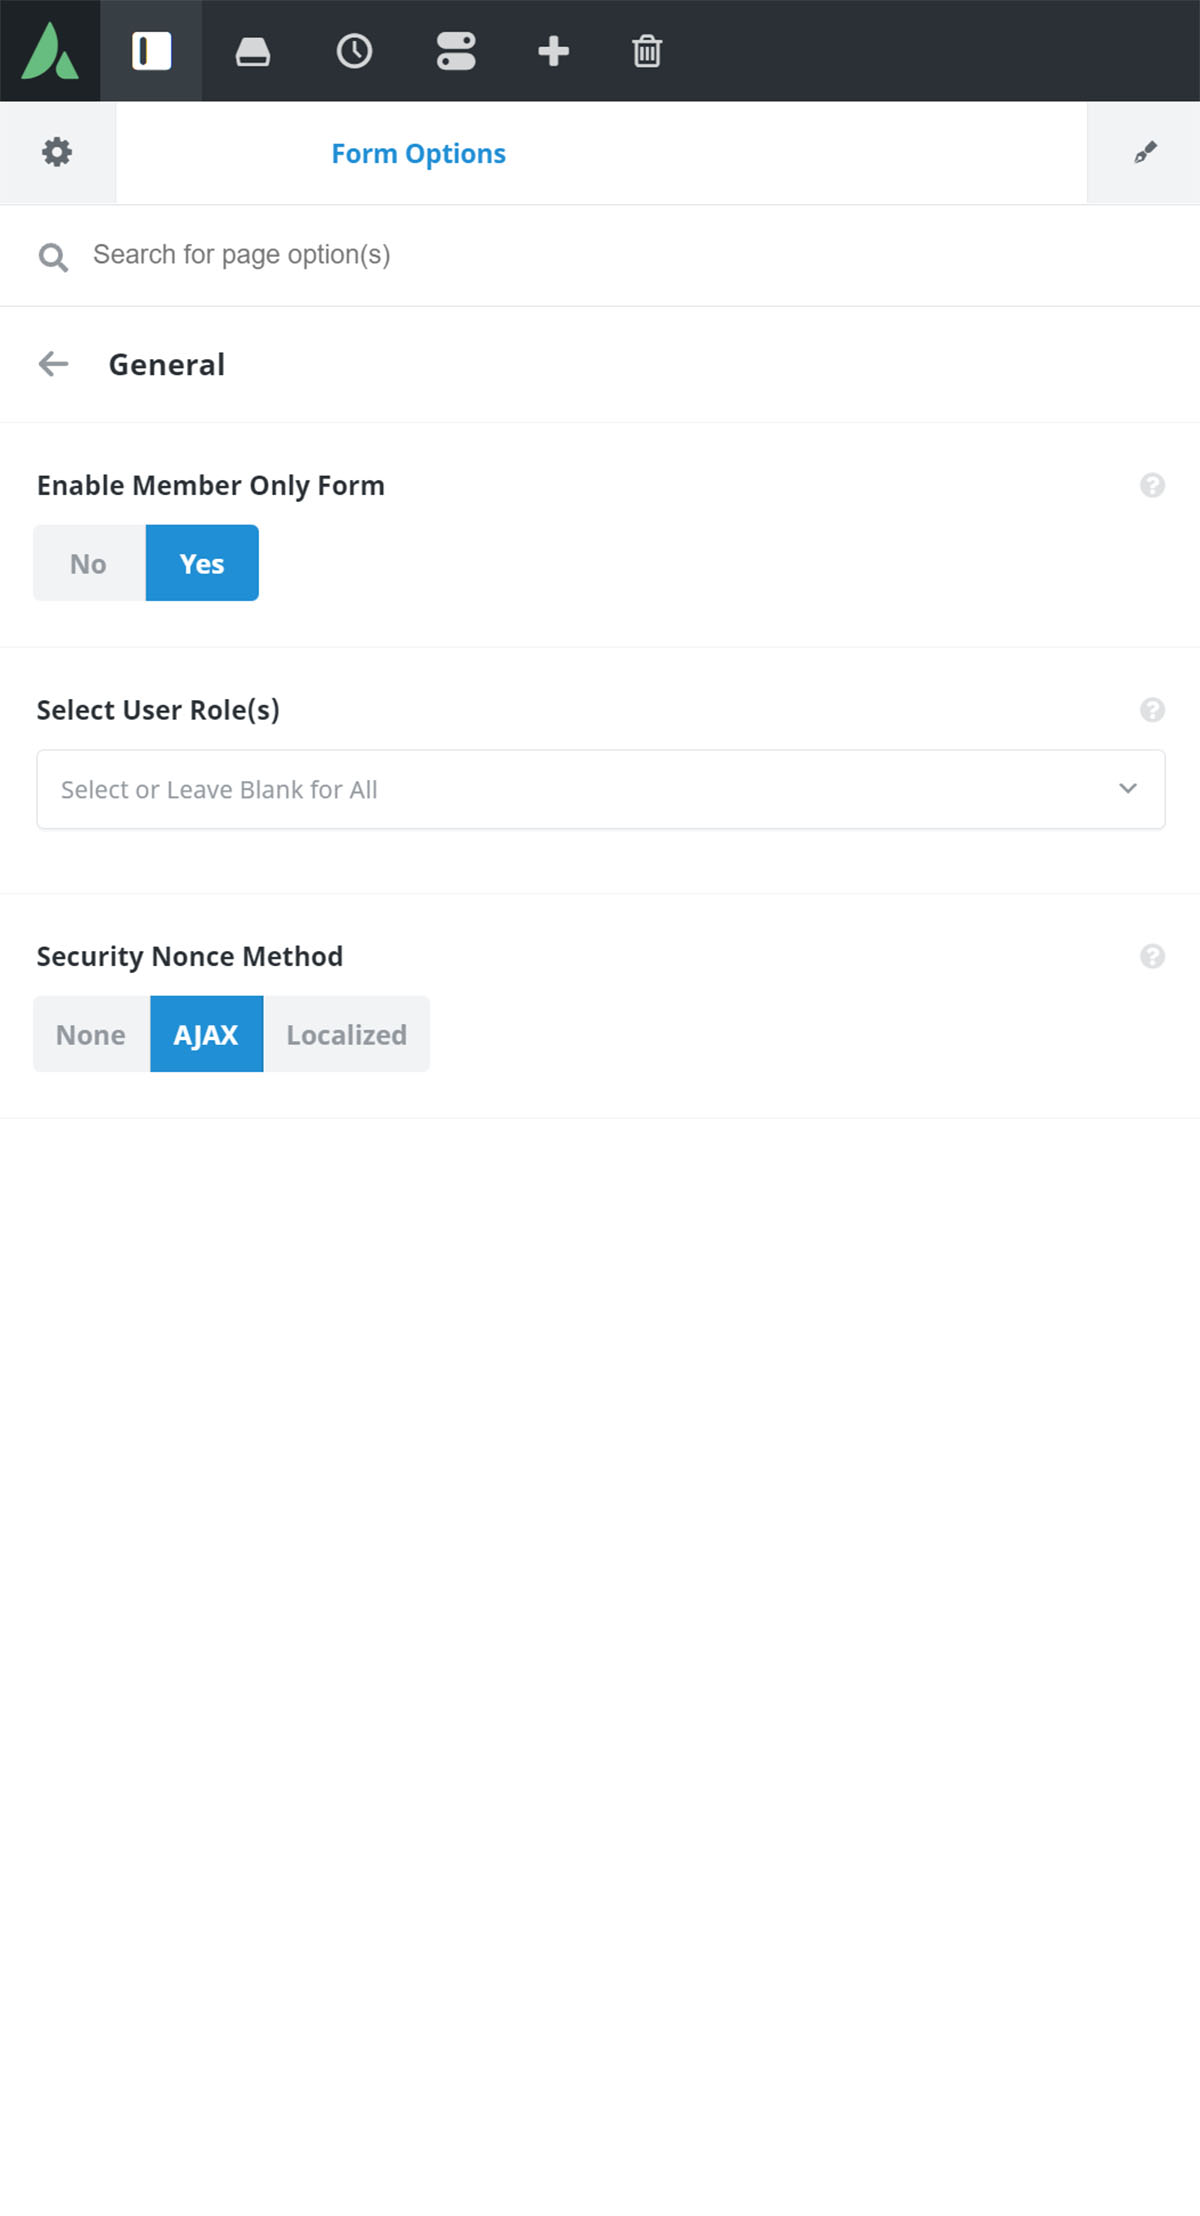Click the plus add-element icon
This screenshot has width=1200, height=2216.
click(x=553, y=51)
